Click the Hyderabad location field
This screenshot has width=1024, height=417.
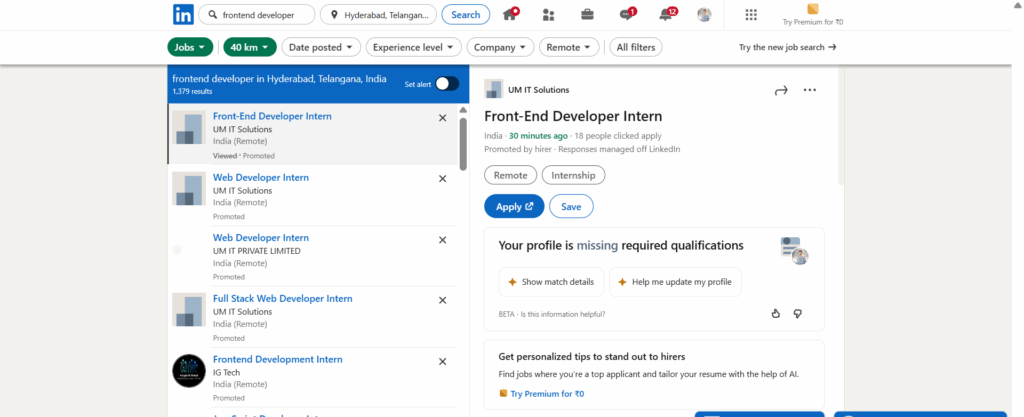click(379, 14)
